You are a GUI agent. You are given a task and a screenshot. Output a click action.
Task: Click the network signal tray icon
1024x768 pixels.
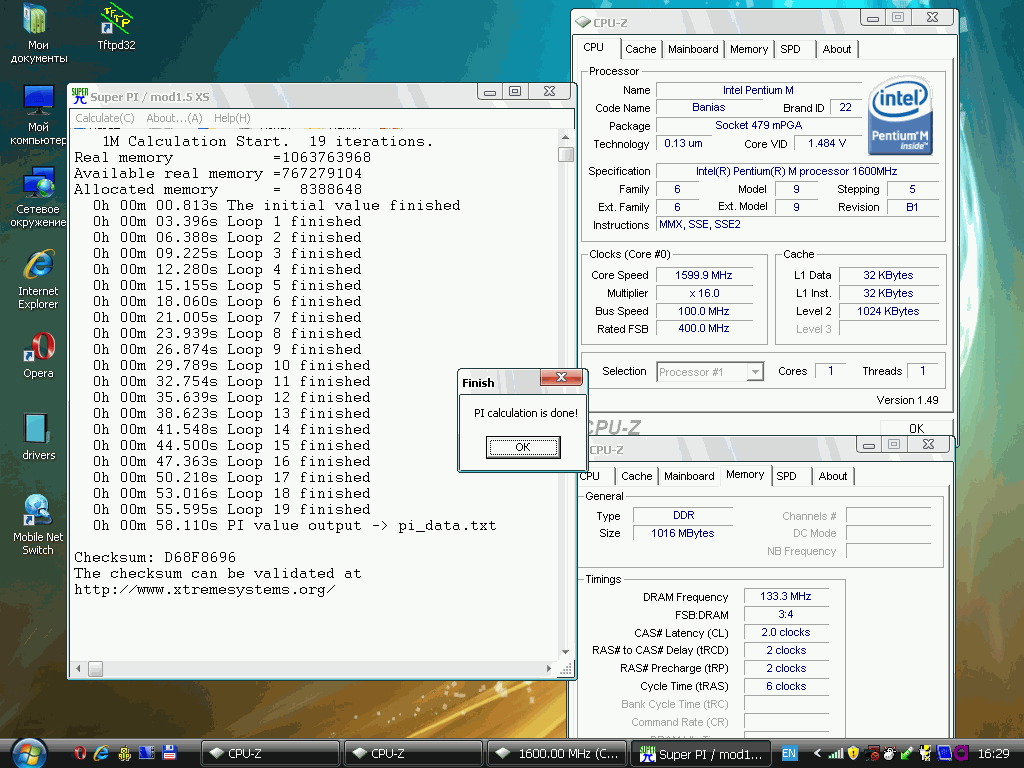pos(835,754)
